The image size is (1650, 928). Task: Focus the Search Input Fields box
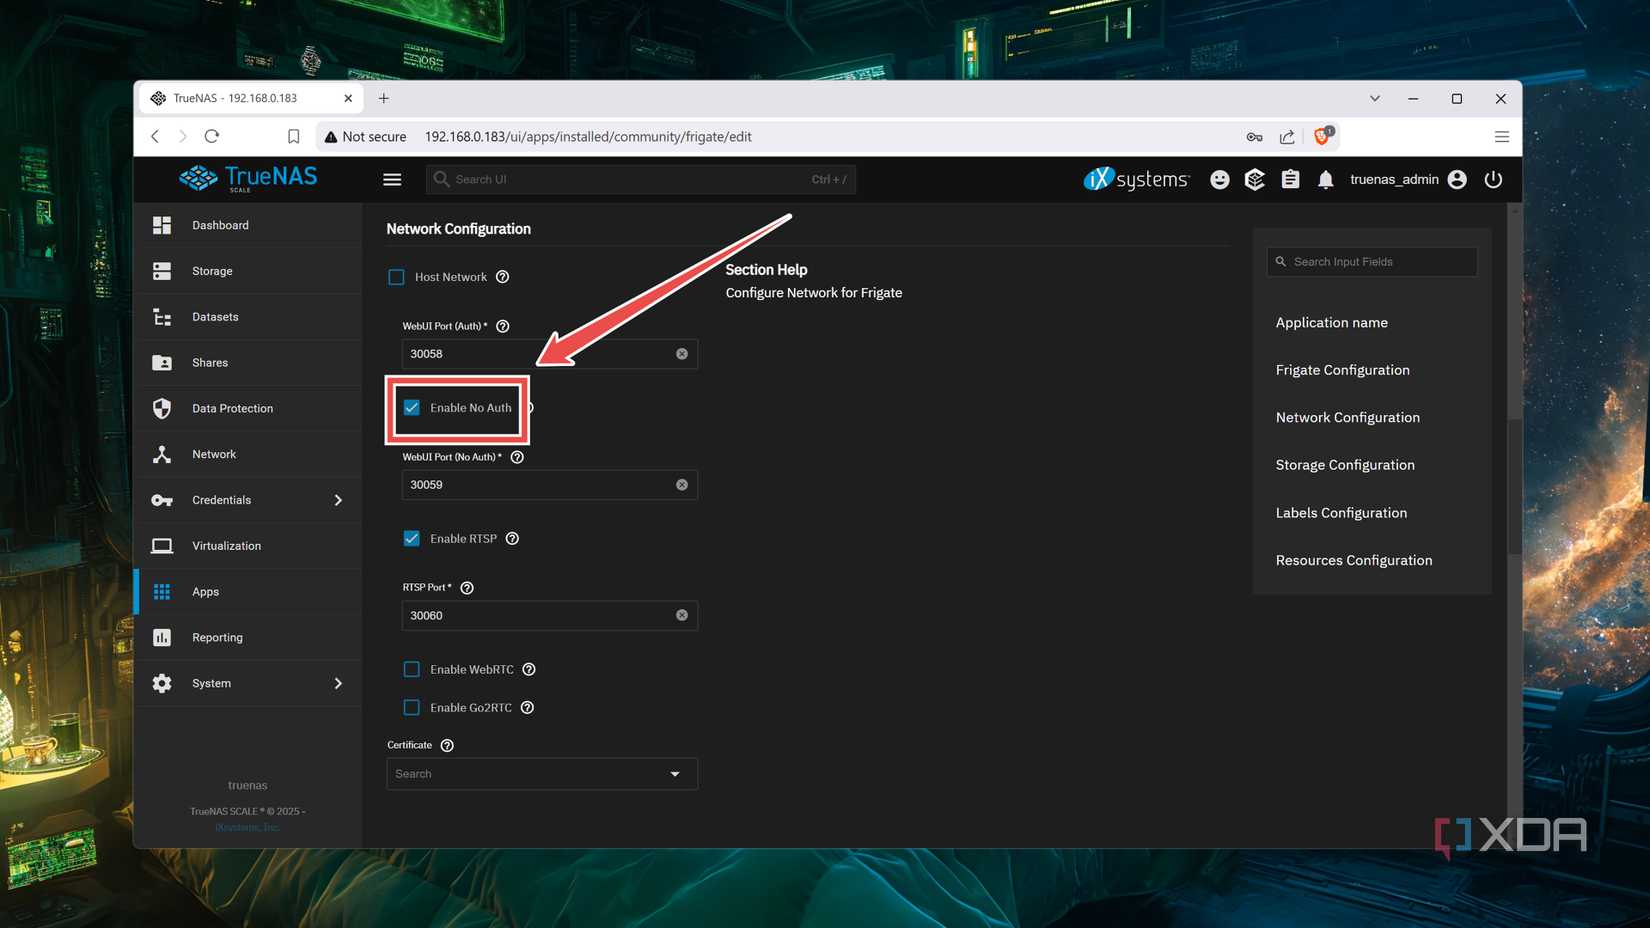(x=1372, y=262)
